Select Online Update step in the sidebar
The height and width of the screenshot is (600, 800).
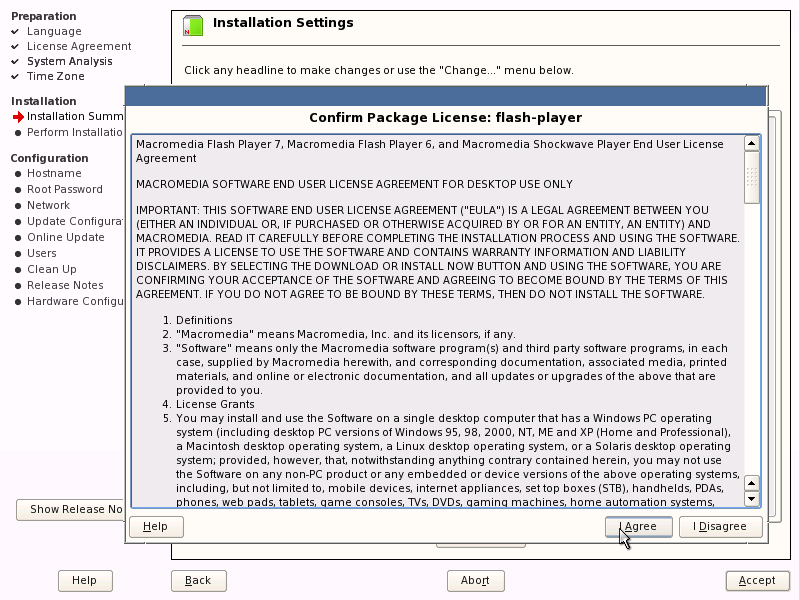66,237
